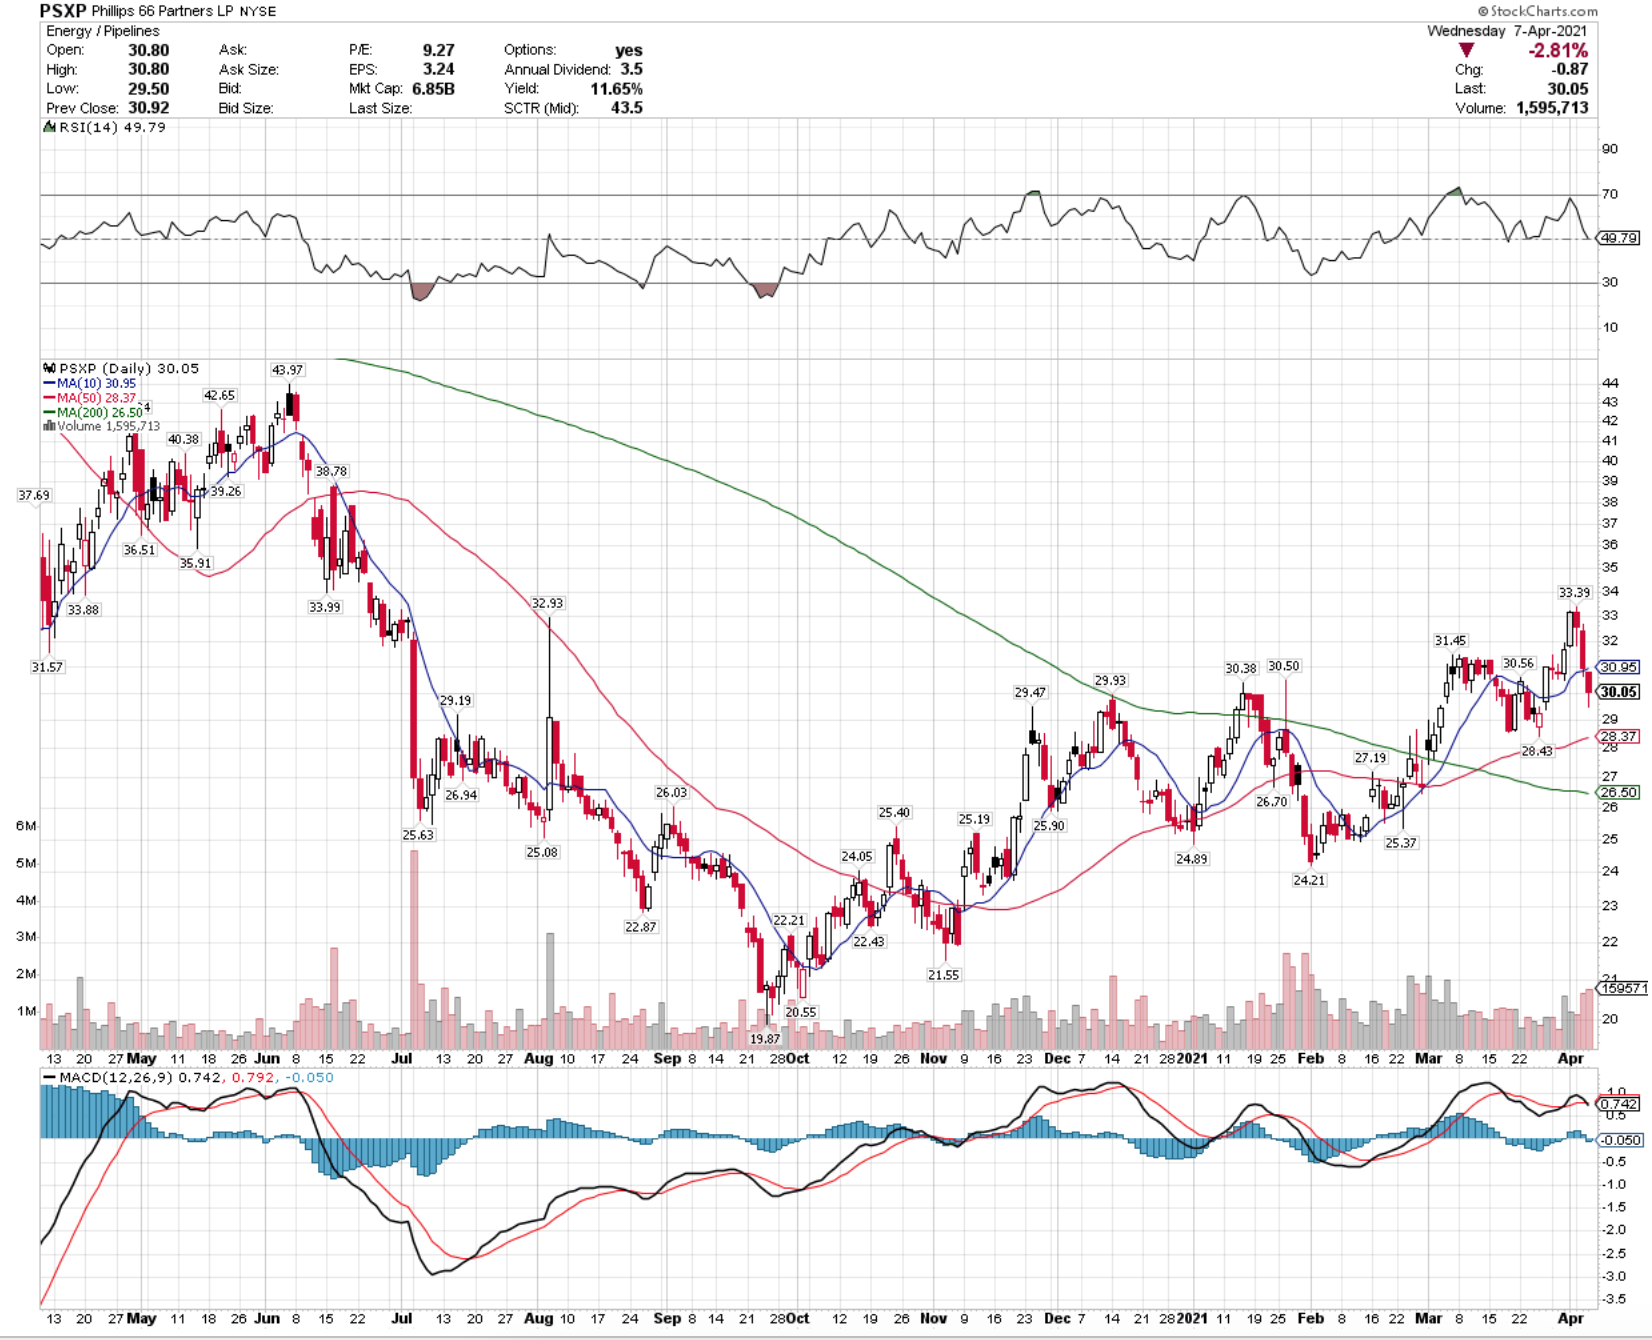Screen dimensions: 1652x1340
Task: Click the PSXP ticker symbol title
Action: pyautogui.click(x=62, y=11)
